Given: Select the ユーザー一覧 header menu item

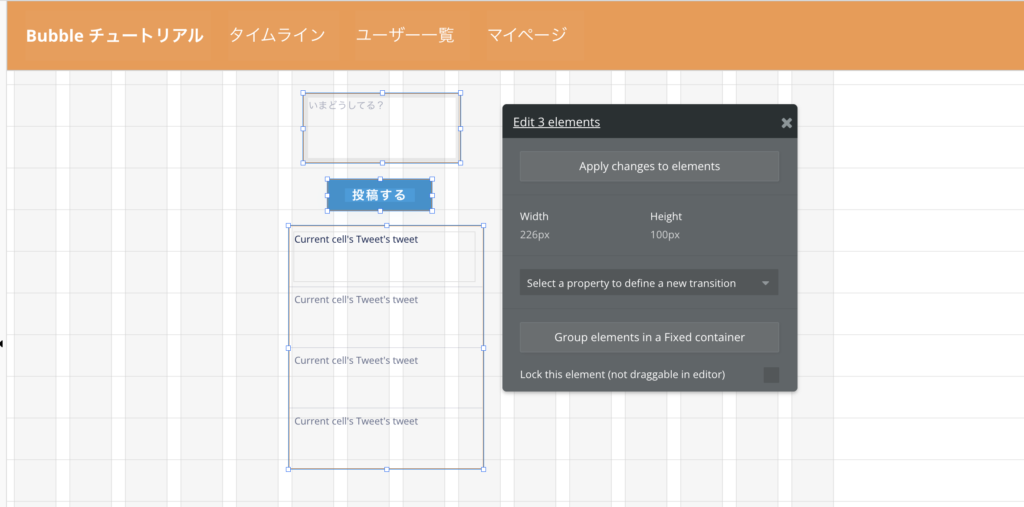Looking at the screenshot, I should [405, 35].
